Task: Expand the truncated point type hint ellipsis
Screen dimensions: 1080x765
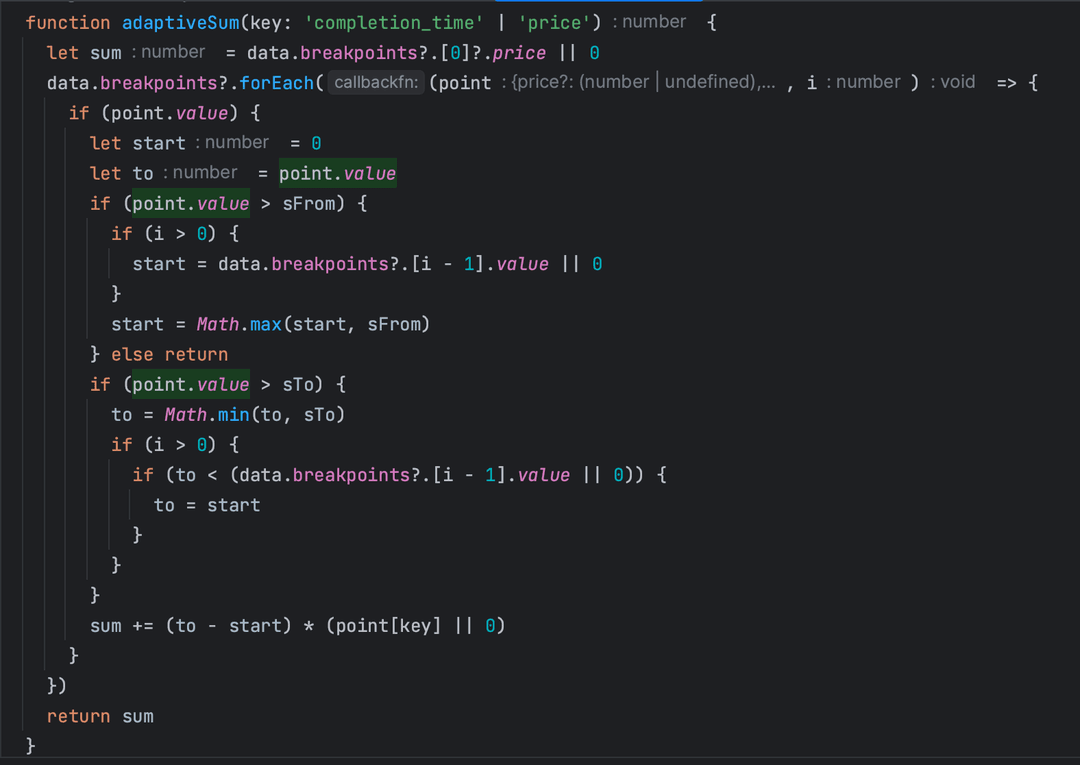Action: [768, 83]
